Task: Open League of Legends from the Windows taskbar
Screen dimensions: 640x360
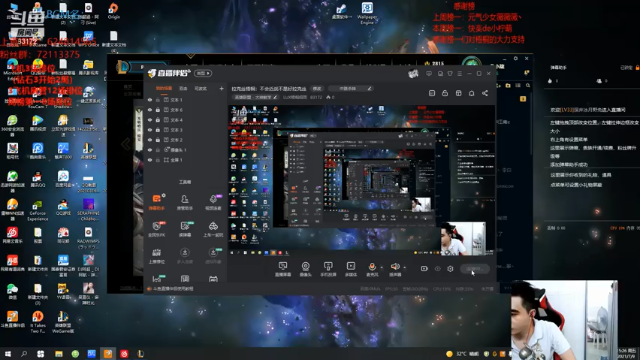Action: [140, 353]
